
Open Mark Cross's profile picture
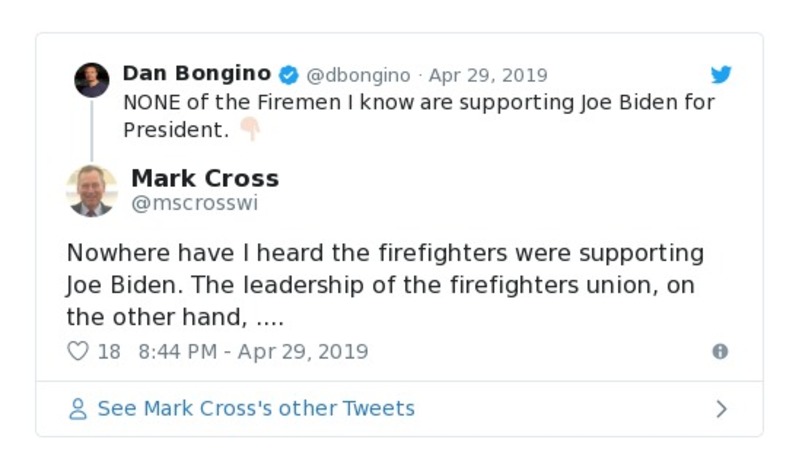click(x=92, y=190)
